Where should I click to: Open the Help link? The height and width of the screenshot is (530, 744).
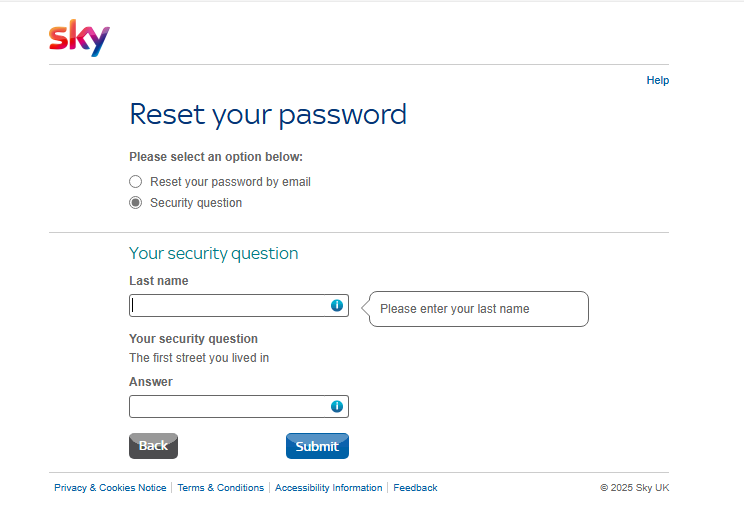point(657,80)
